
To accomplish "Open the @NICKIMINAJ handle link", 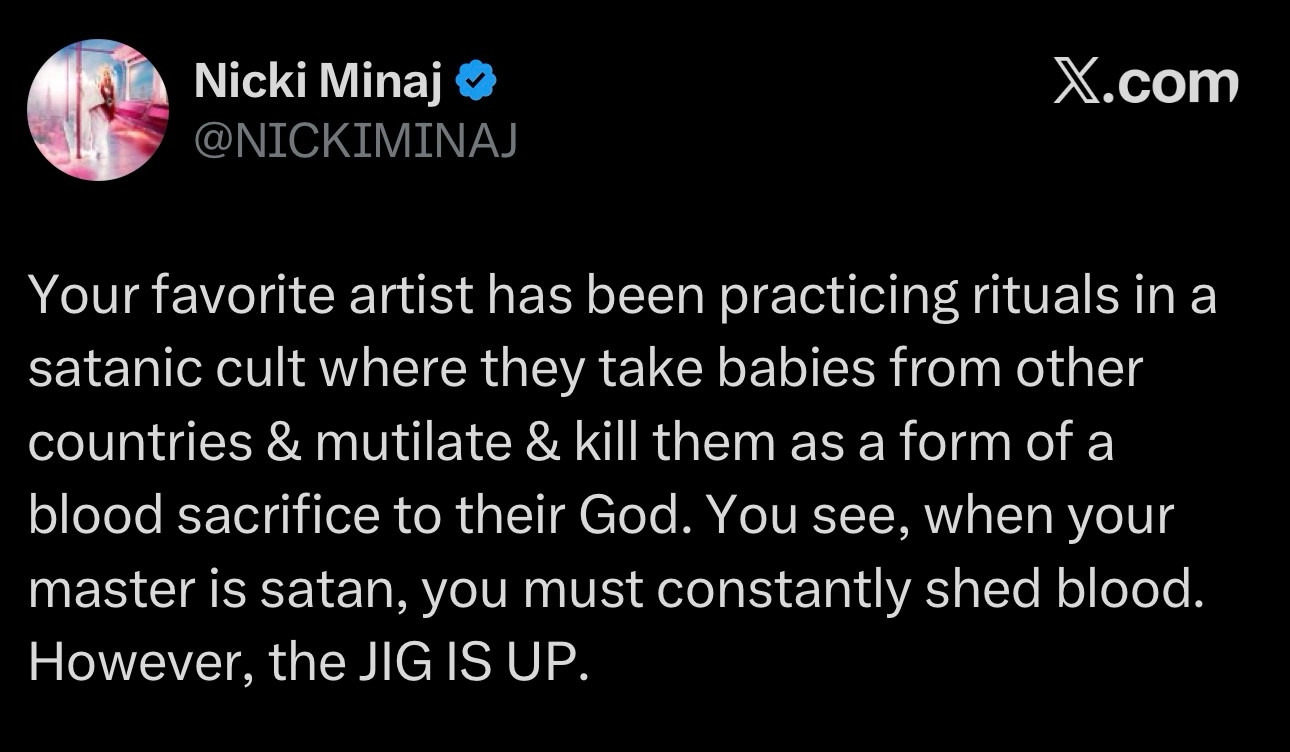I will pos(355,143).
